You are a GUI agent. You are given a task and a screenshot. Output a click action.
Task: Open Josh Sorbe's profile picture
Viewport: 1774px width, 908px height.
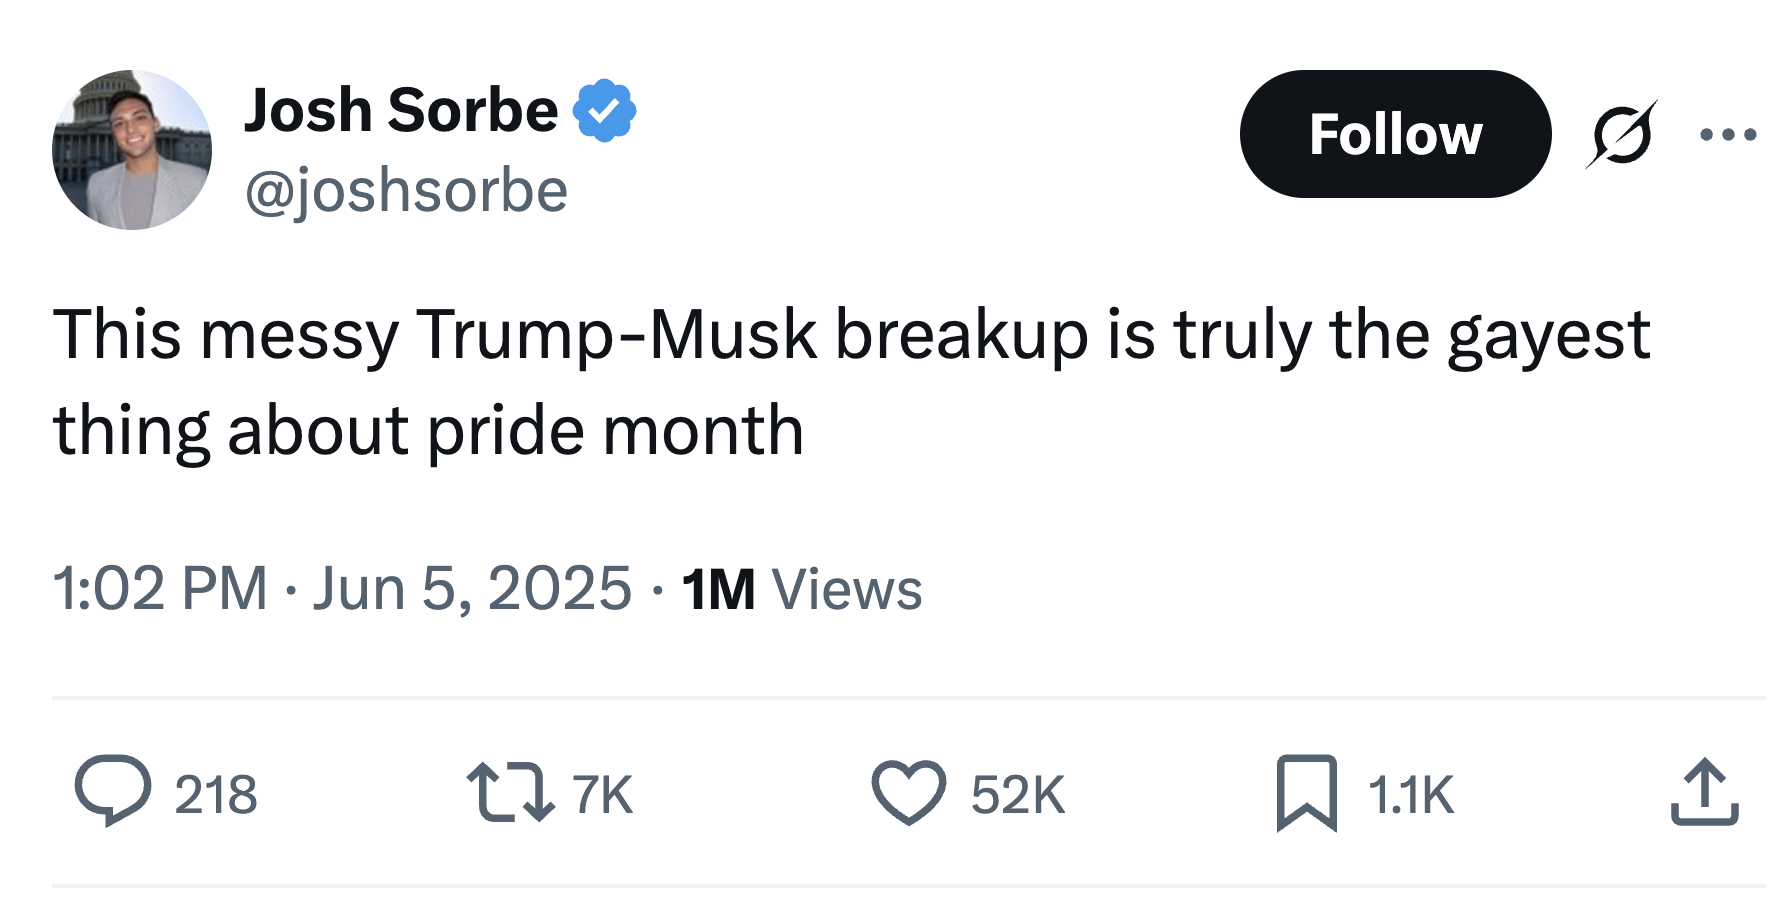click(131, 150)
